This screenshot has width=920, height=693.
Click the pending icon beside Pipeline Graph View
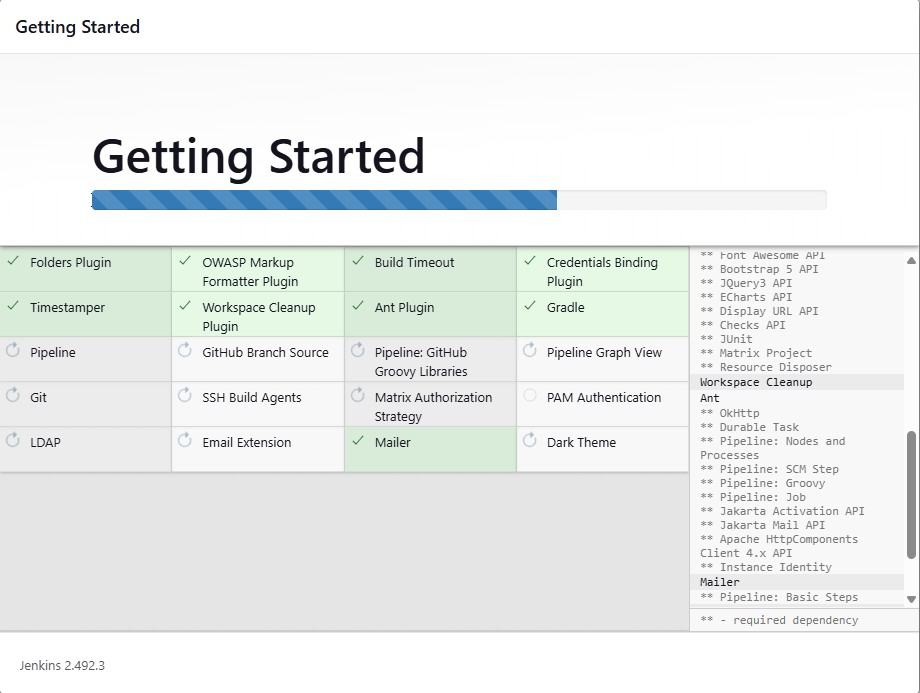tap(530, 350)
